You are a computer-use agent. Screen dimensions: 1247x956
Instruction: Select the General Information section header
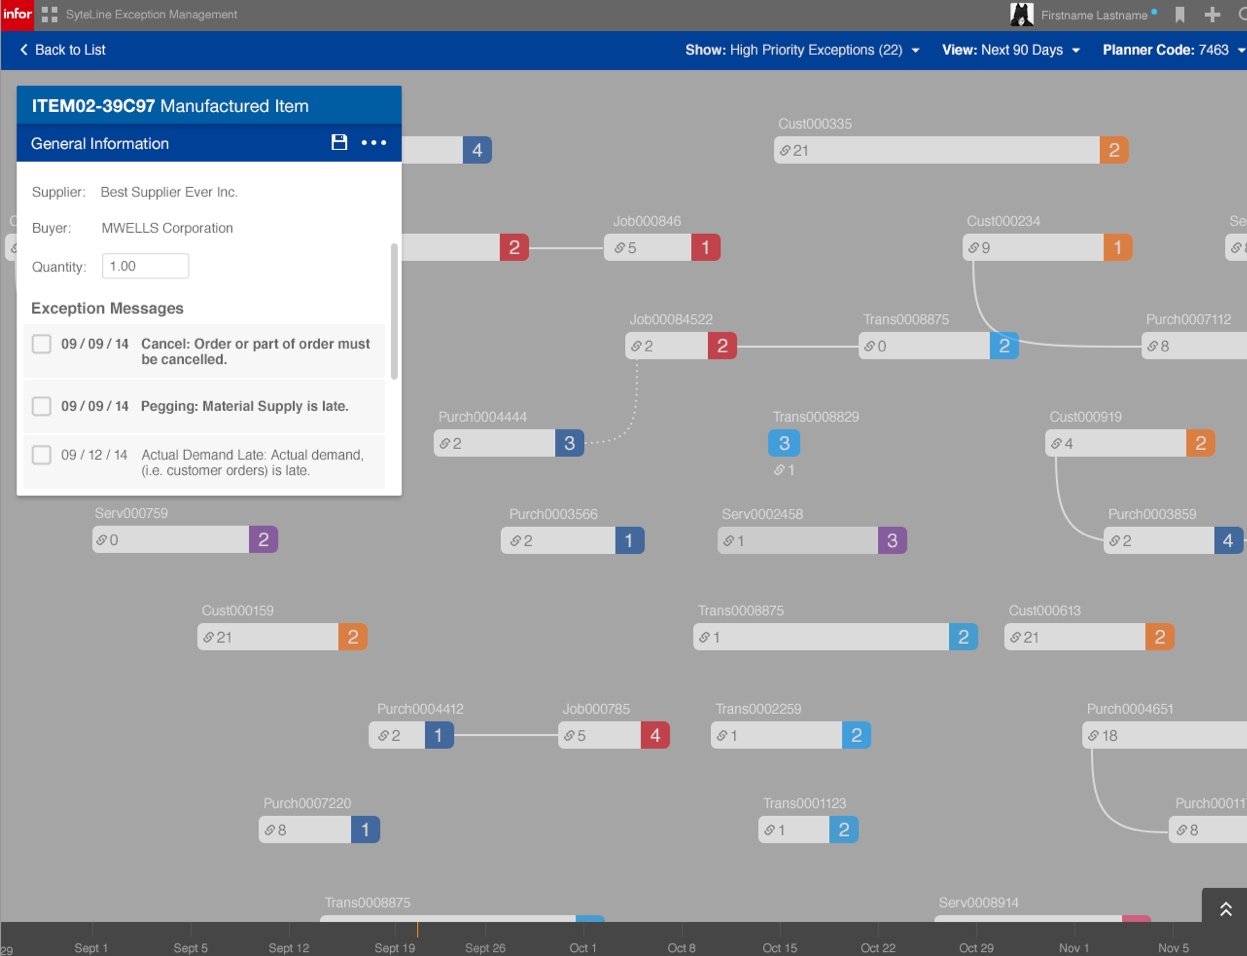tap(100, 143)
